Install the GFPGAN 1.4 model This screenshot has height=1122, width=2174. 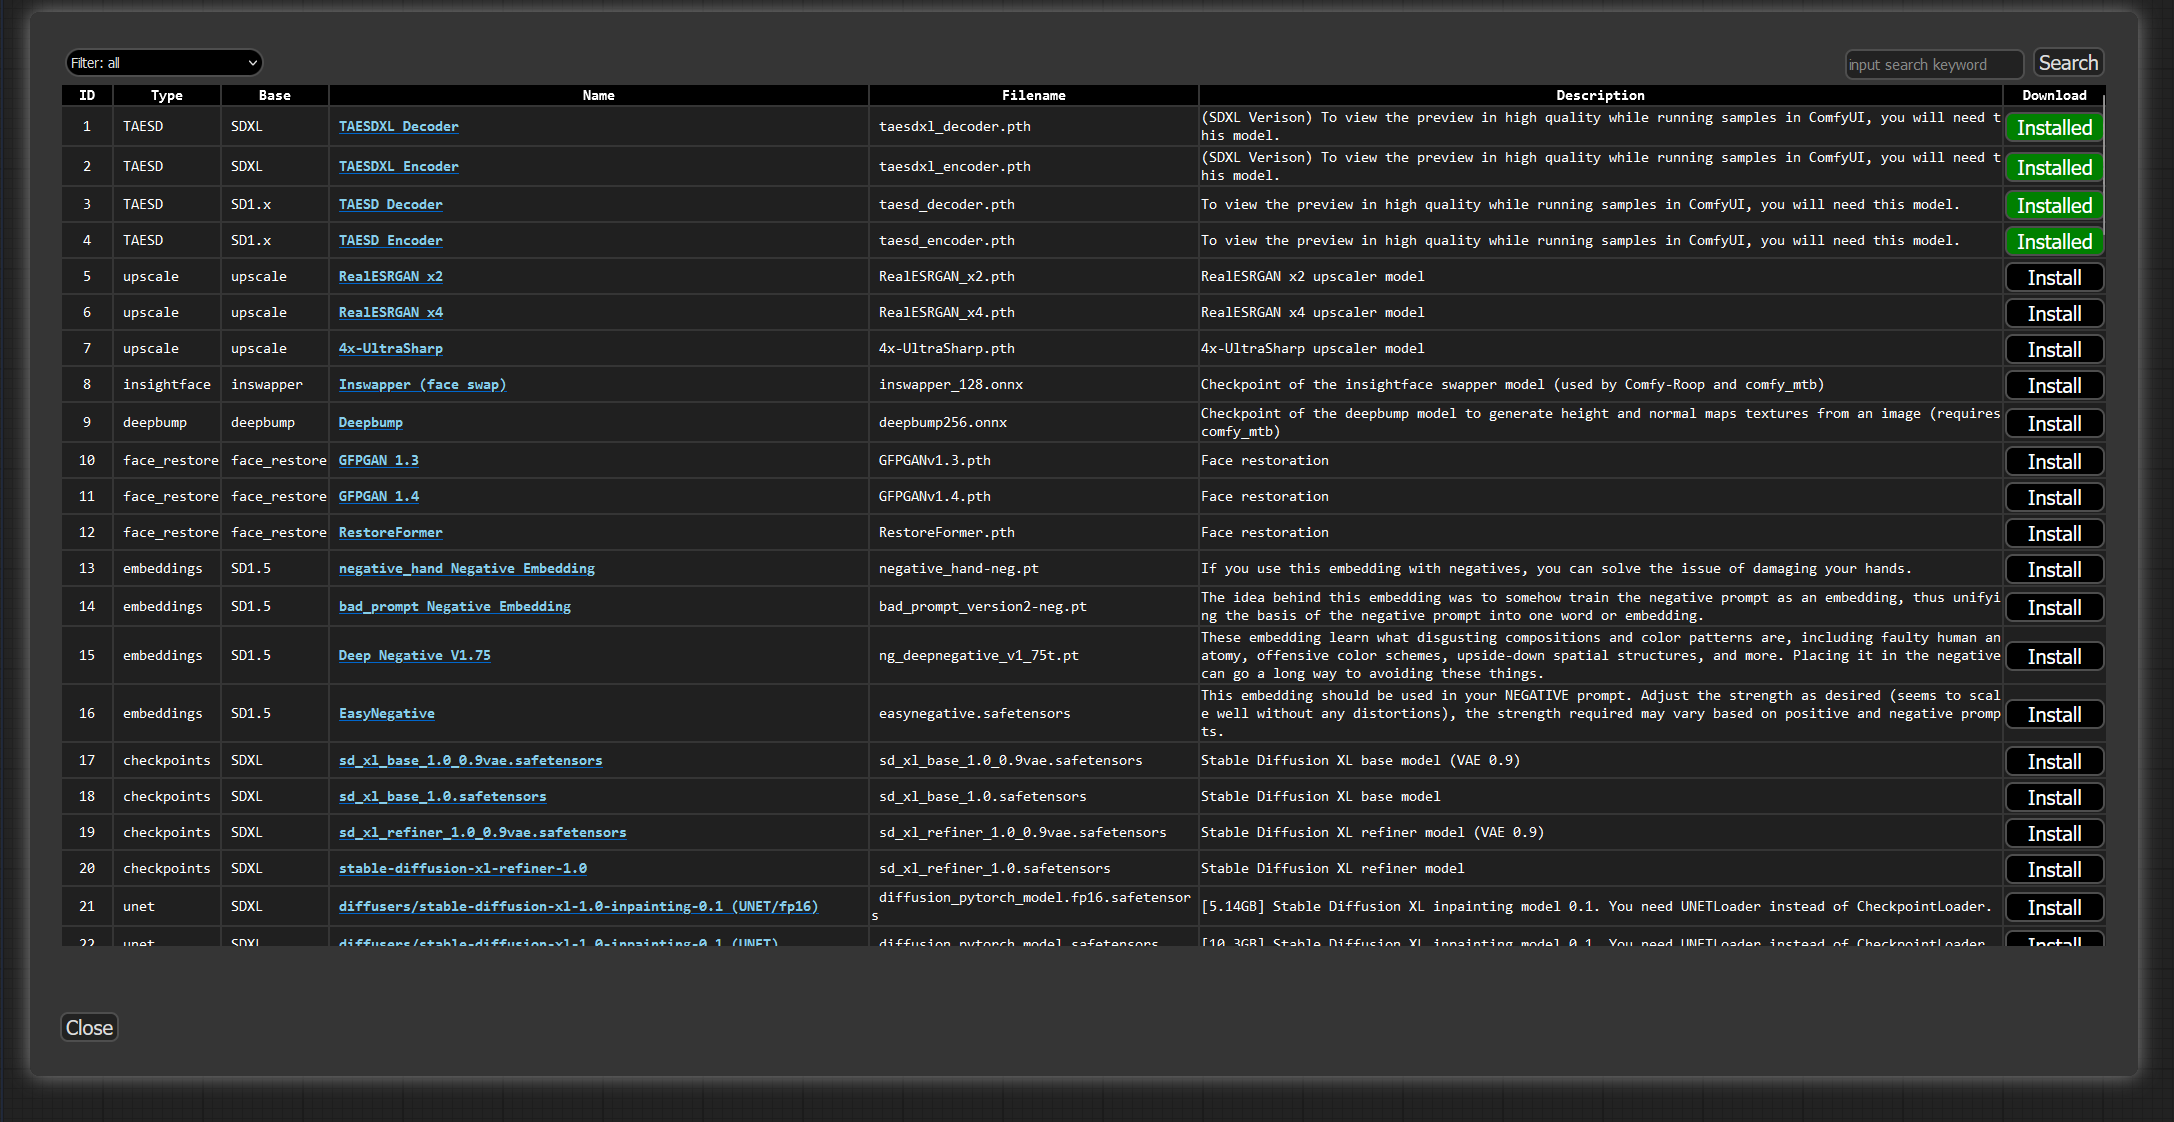pos(2054,498)
